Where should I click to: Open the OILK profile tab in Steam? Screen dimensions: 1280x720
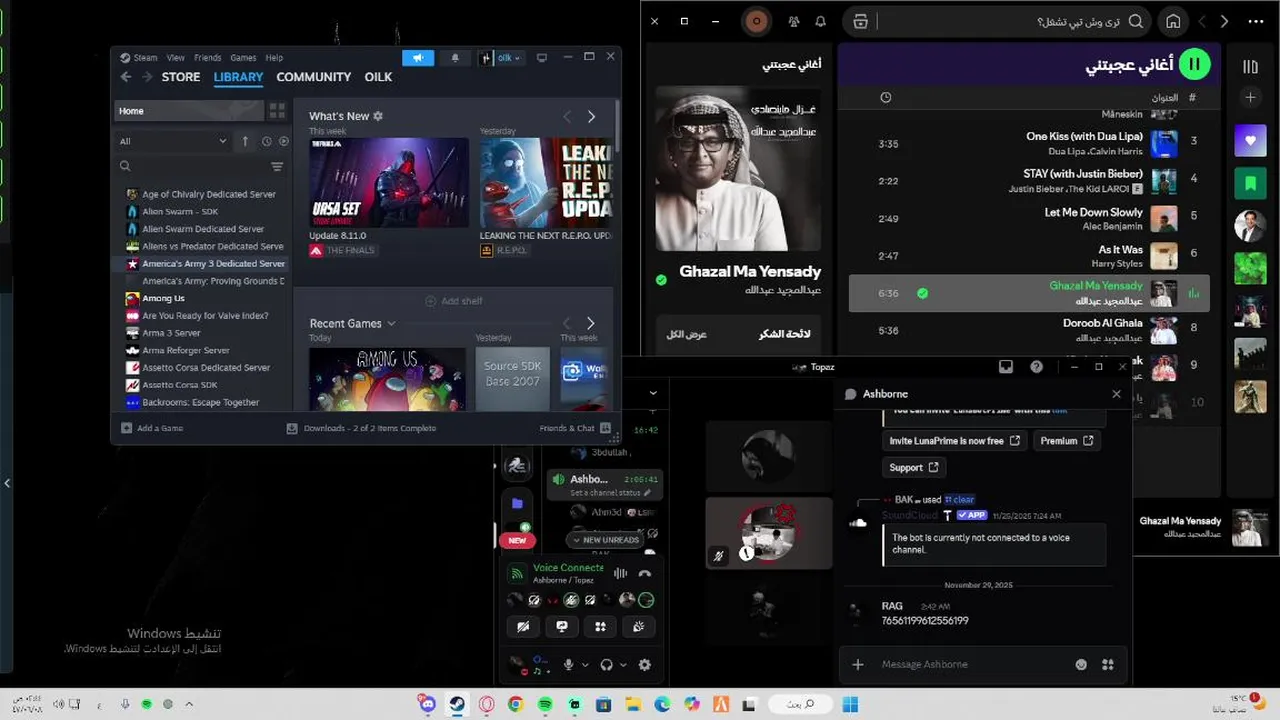[378, 77]
